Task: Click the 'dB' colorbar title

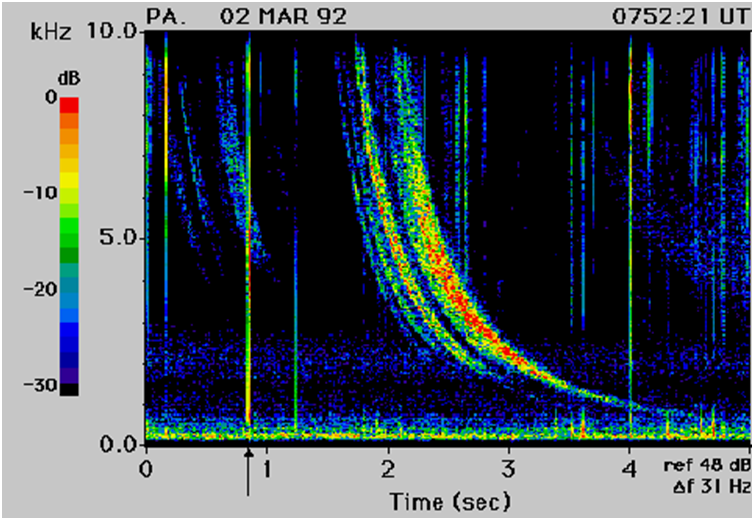Action: coord(69,78)
